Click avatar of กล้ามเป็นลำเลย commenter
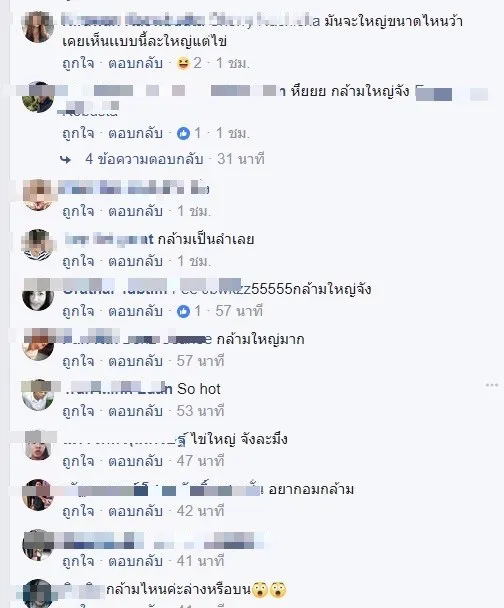The width and height of the screenshot is (504, 608). click(x=38, y=245)
